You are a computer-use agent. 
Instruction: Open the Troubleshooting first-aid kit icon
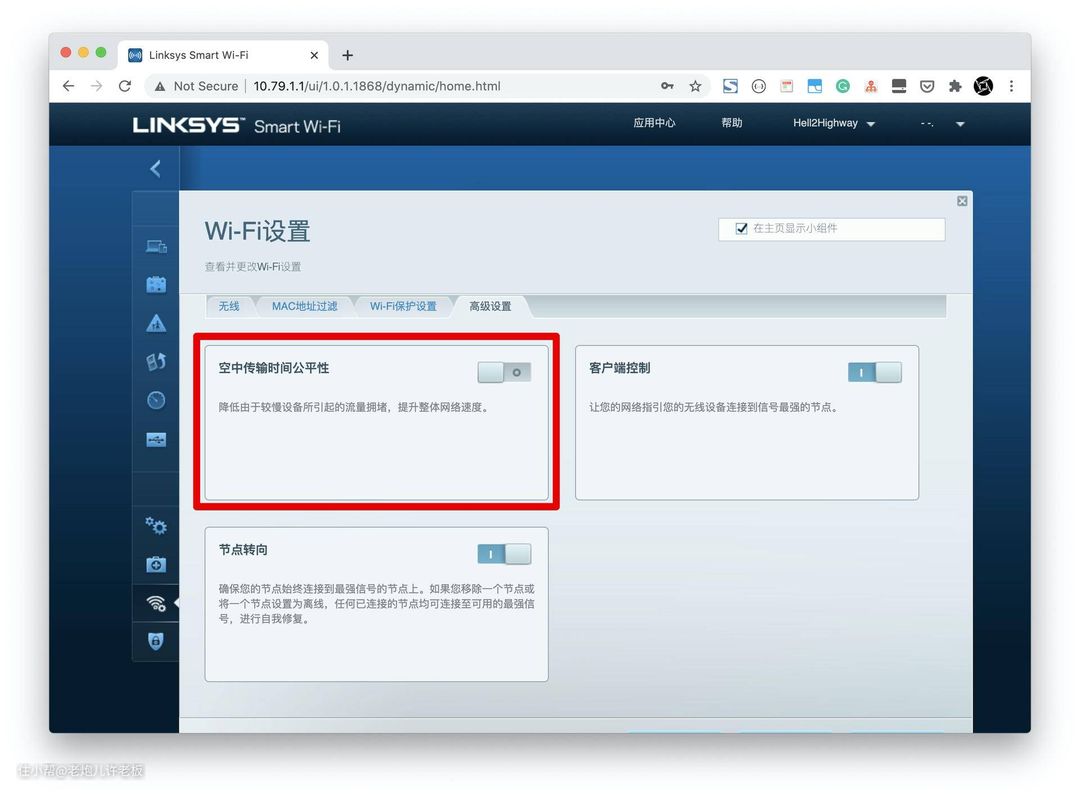pyautogui.click(x=156, y=565)
